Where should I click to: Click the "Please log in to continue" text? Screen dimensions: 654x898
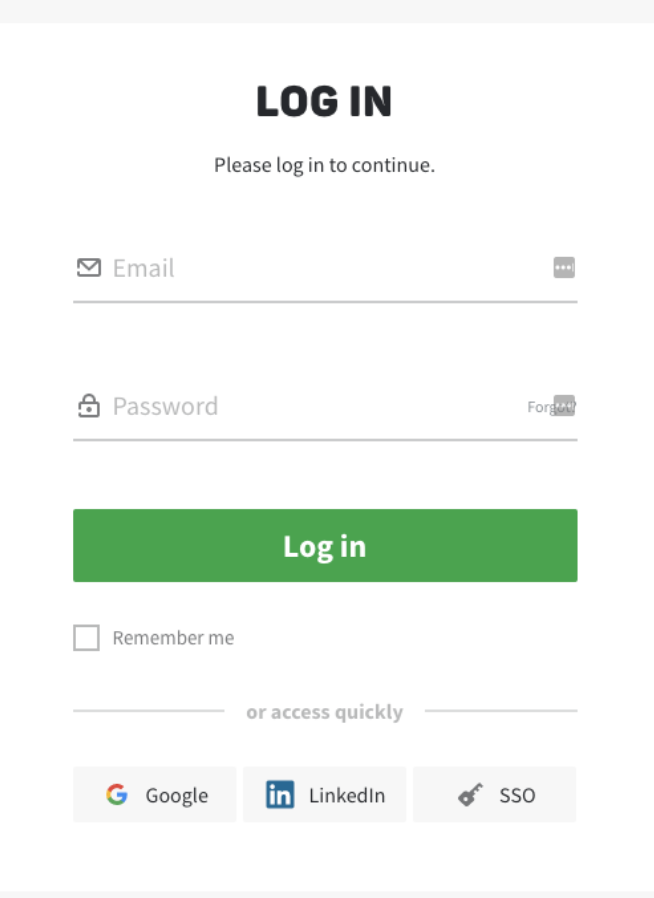pyautogui.click(x=324, y=165)
